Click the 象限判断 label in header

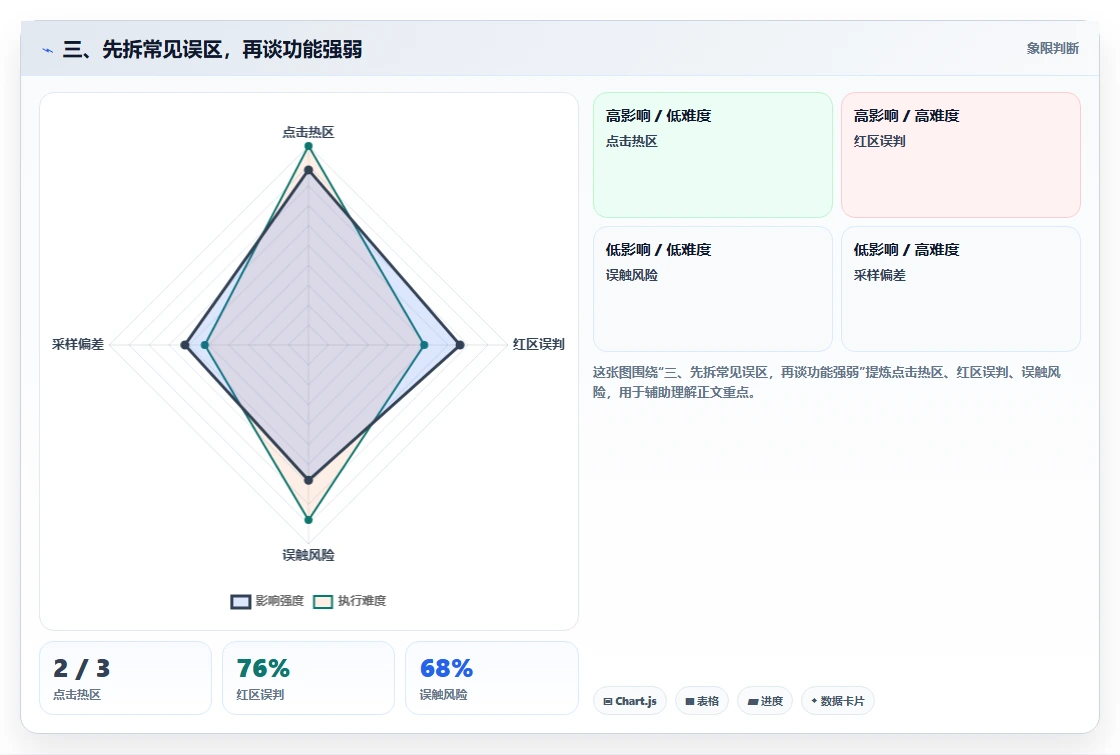coord(1052,49)
